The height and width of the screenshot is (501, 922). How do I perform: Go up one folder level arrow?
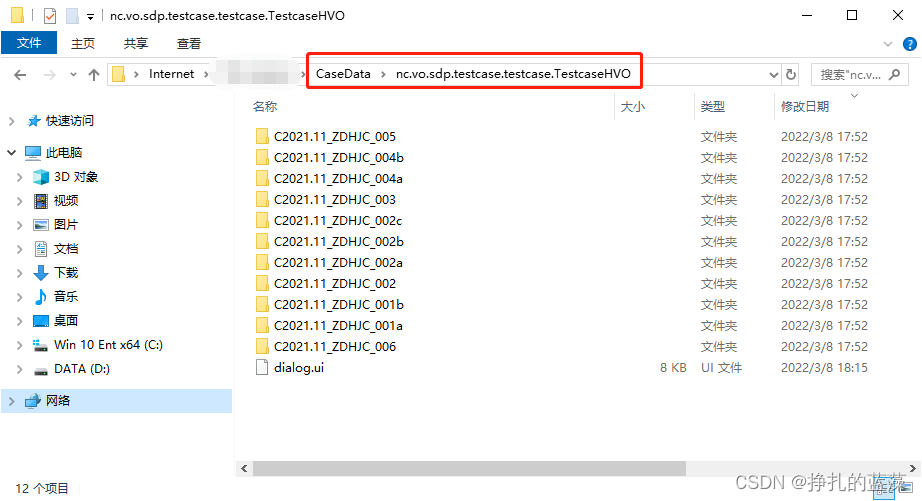pos(93,75)
